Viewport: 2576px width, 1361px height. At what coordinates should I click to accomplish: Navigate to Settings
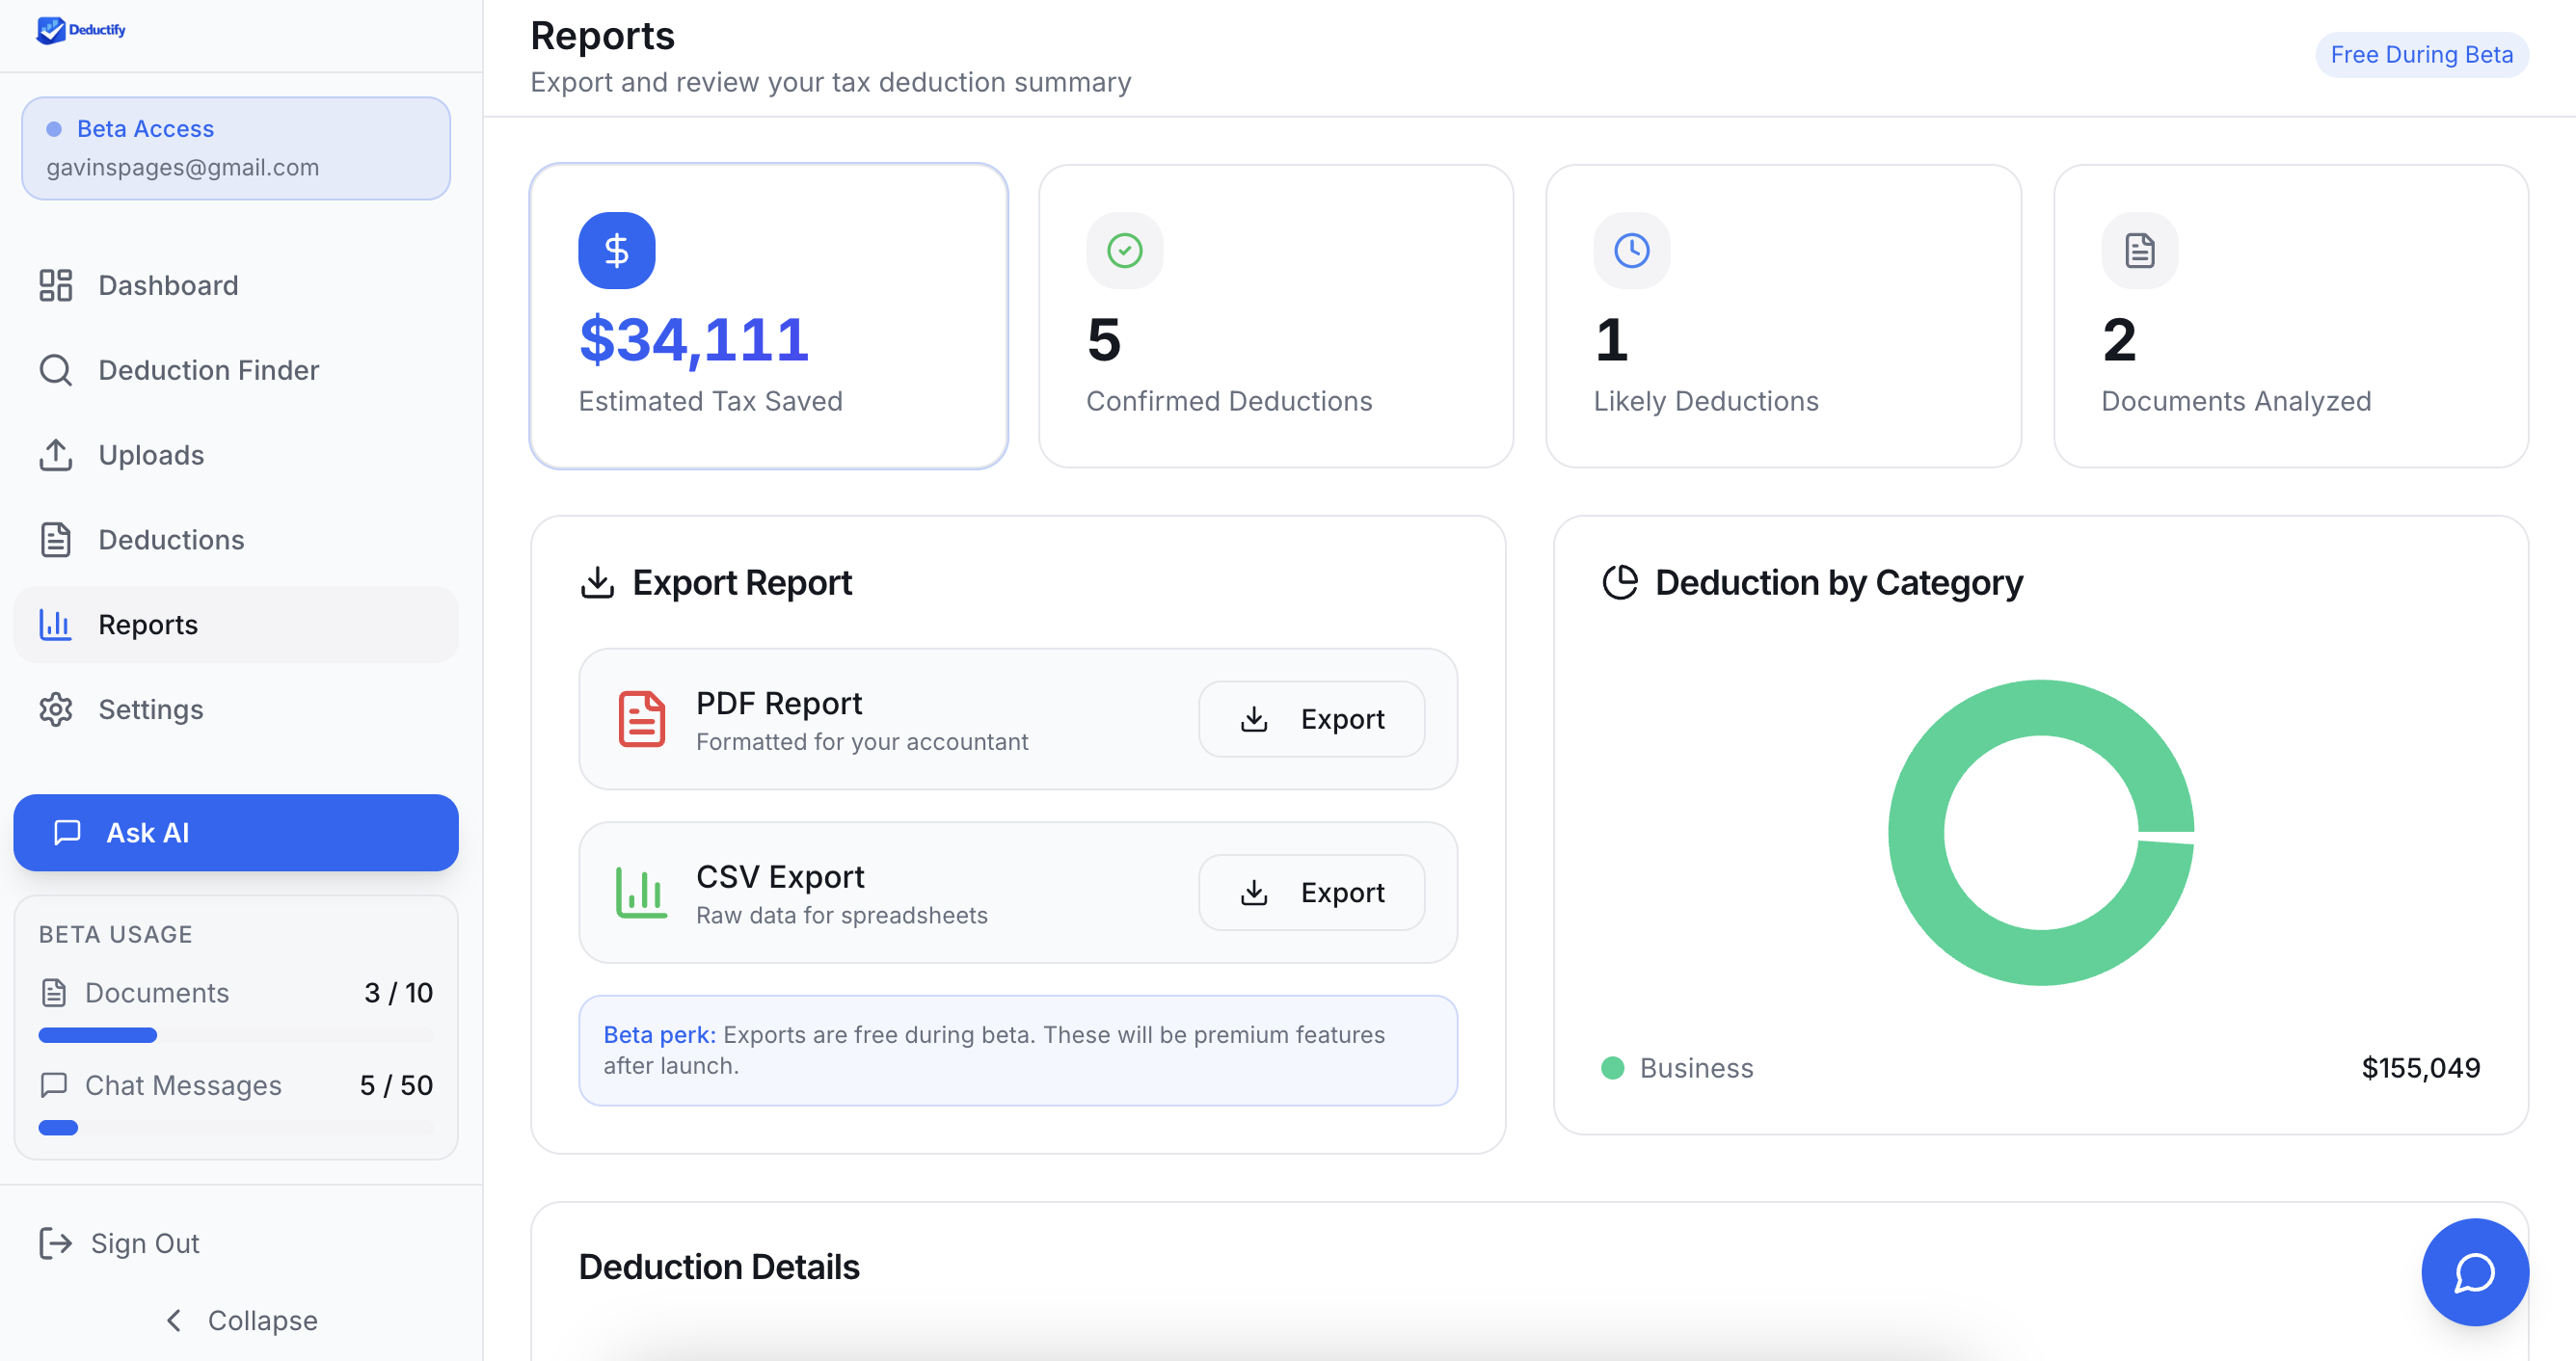(x=151, y=709)
